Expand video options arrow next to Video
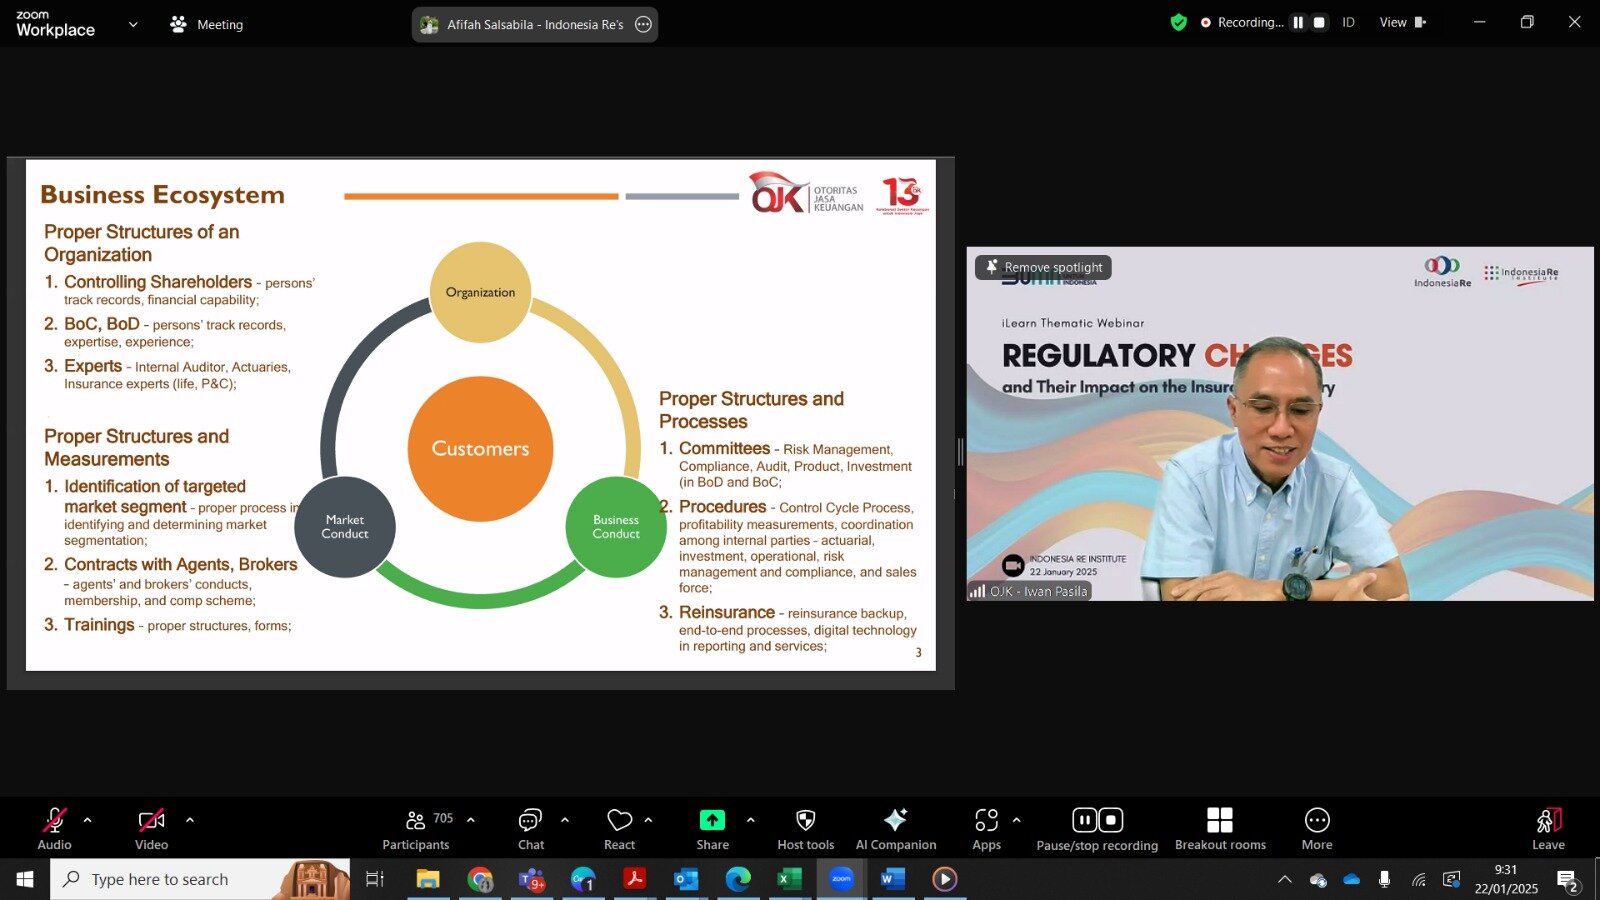The image size is (1600, 900). pos(190,820)
